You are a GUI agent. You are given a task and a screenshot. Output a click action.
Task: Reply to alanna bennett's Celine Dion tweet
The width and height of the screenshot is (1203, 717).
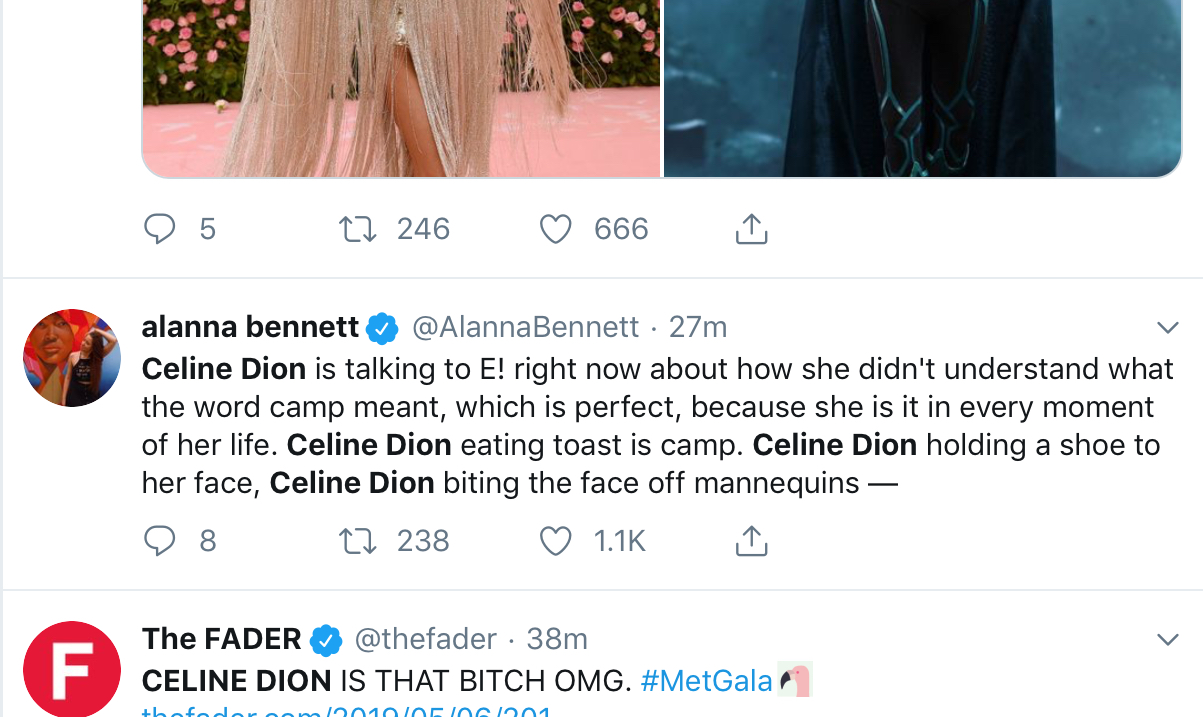pyautogui.click(x=161, y=541)
